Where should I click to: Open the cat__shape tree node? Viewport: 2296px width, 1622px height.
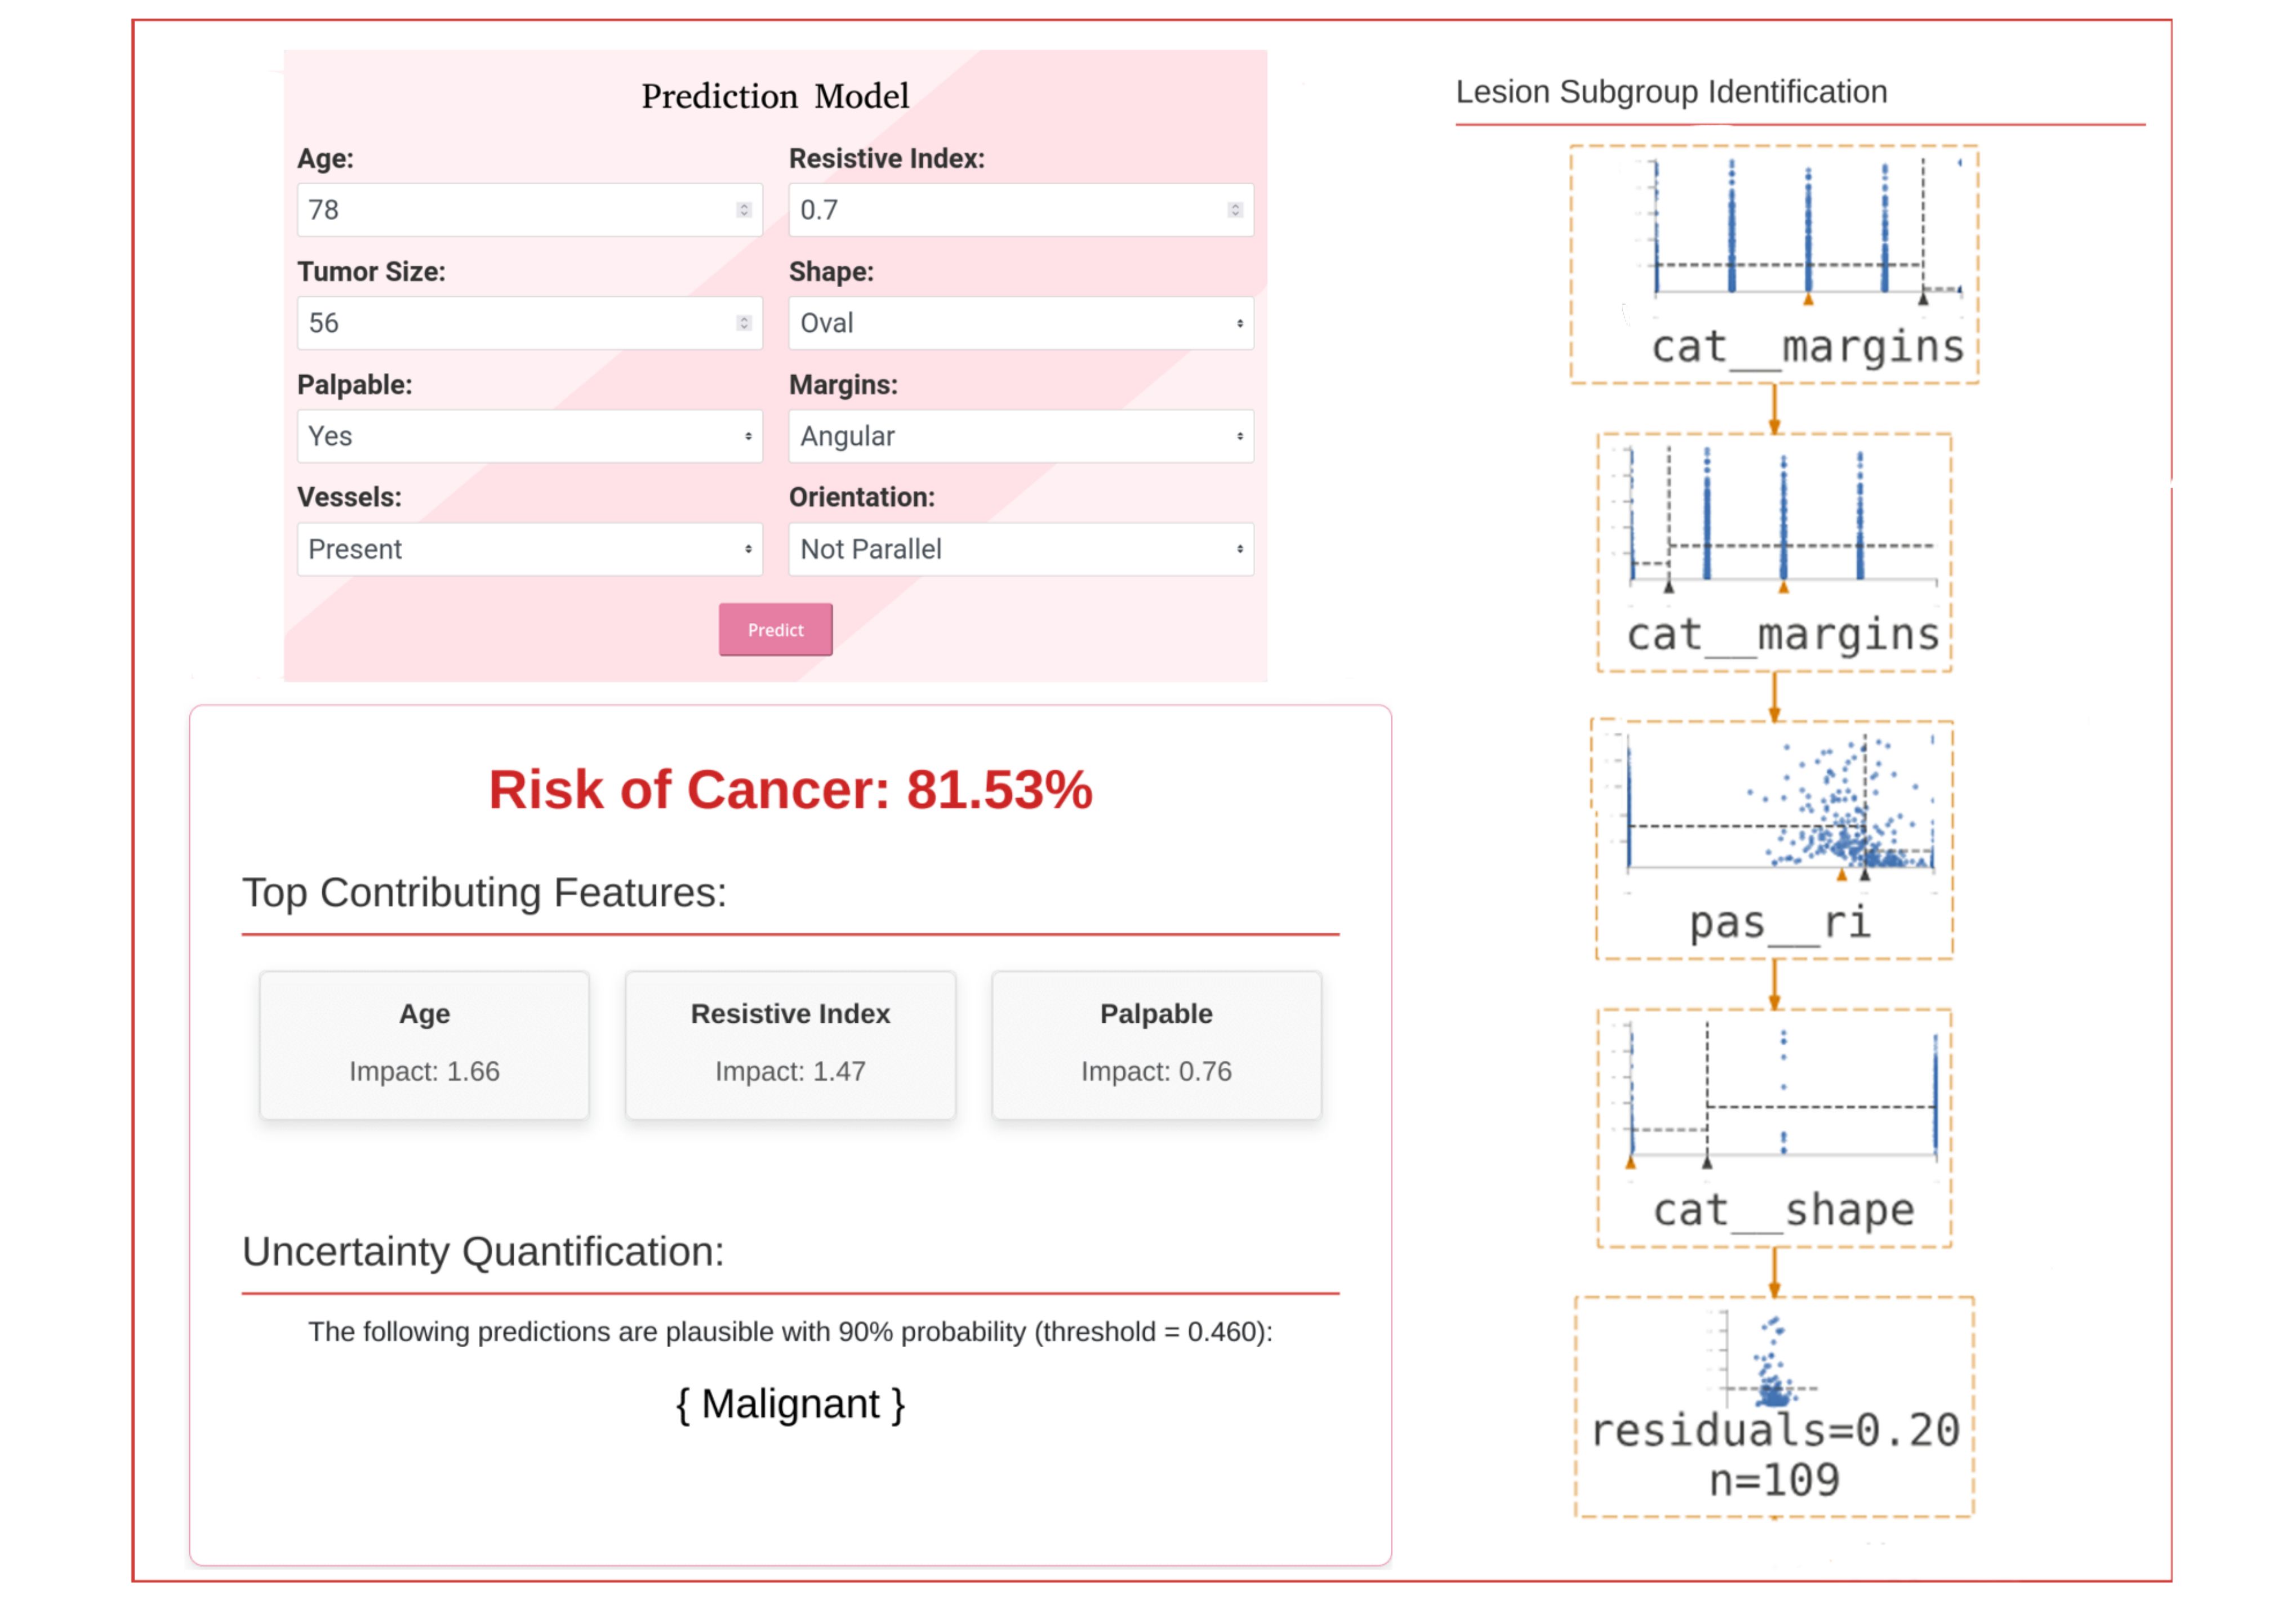click(1774, 1127)
